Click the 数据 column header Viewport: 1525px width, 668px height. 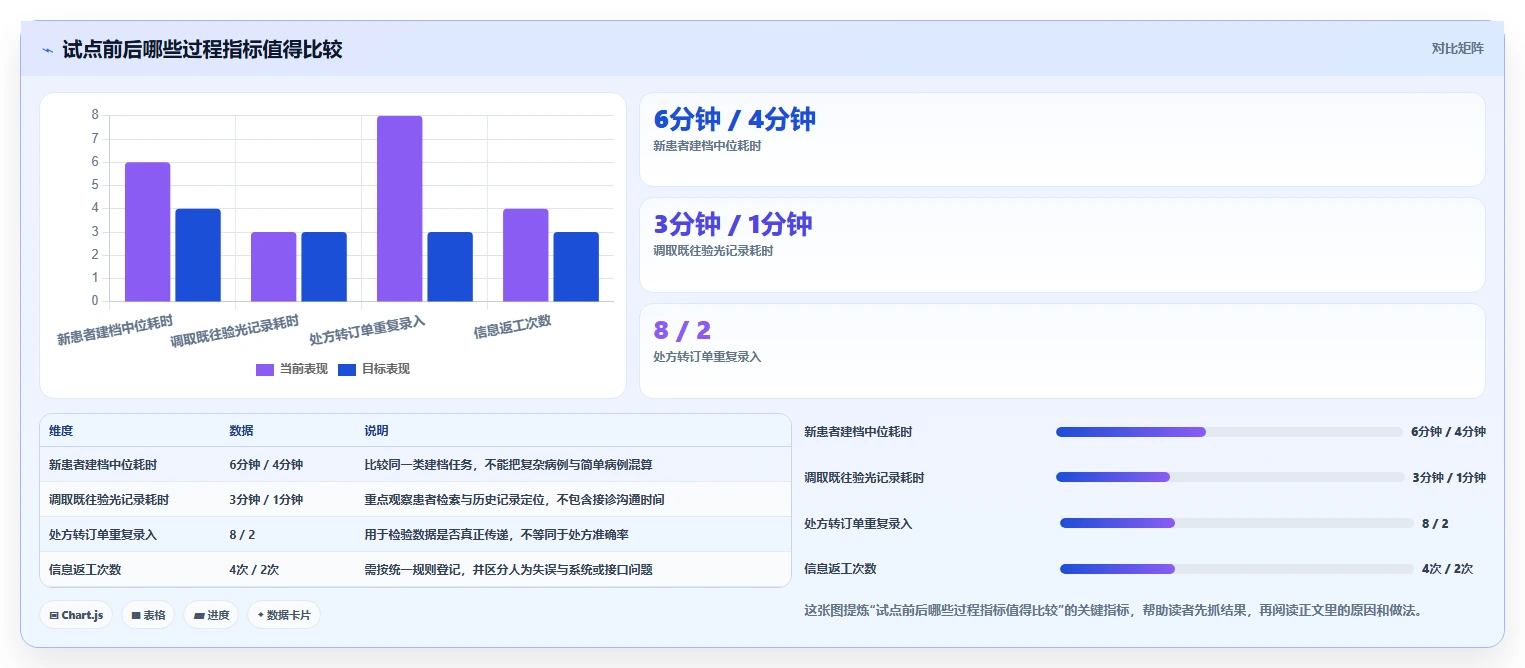[x=241, y=431]
